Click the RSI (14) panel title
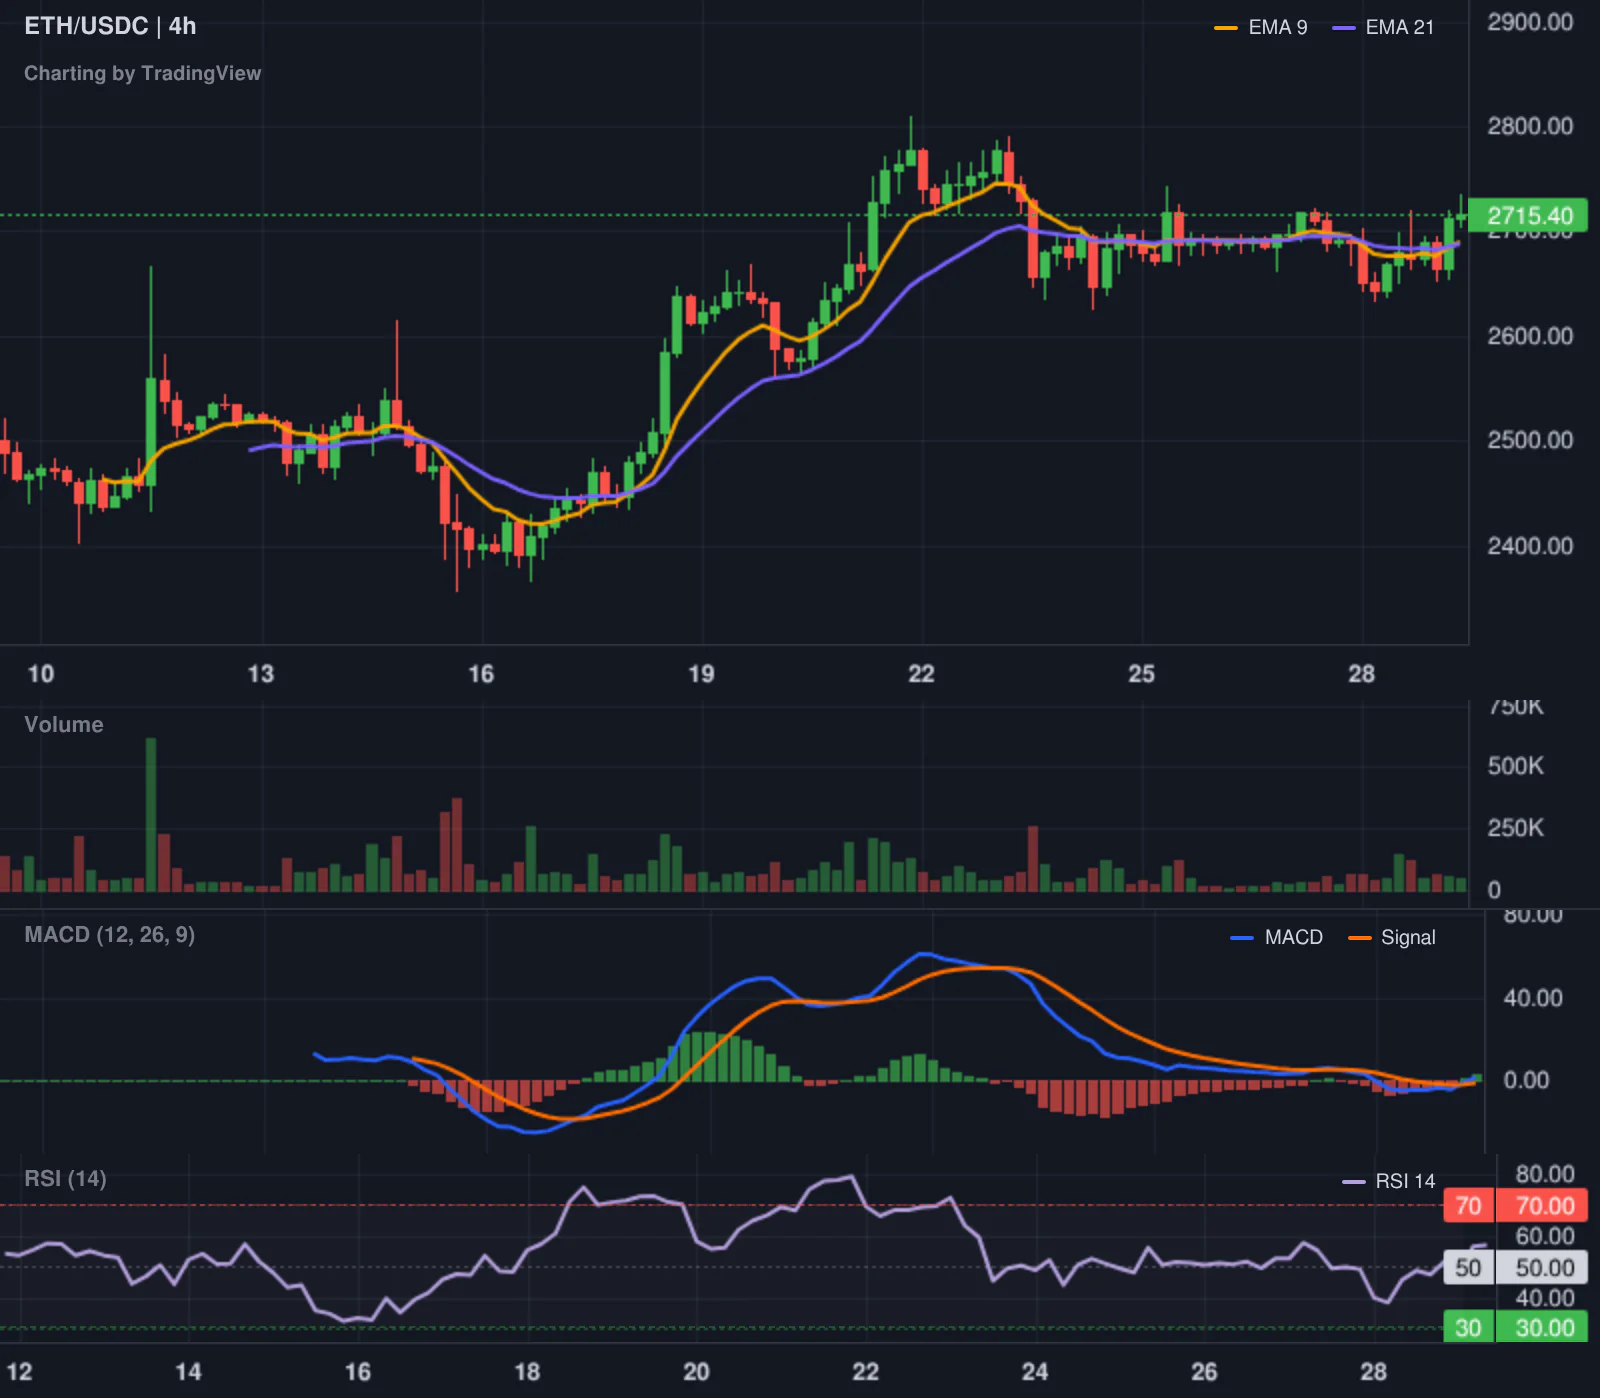 click(65, 1179)
